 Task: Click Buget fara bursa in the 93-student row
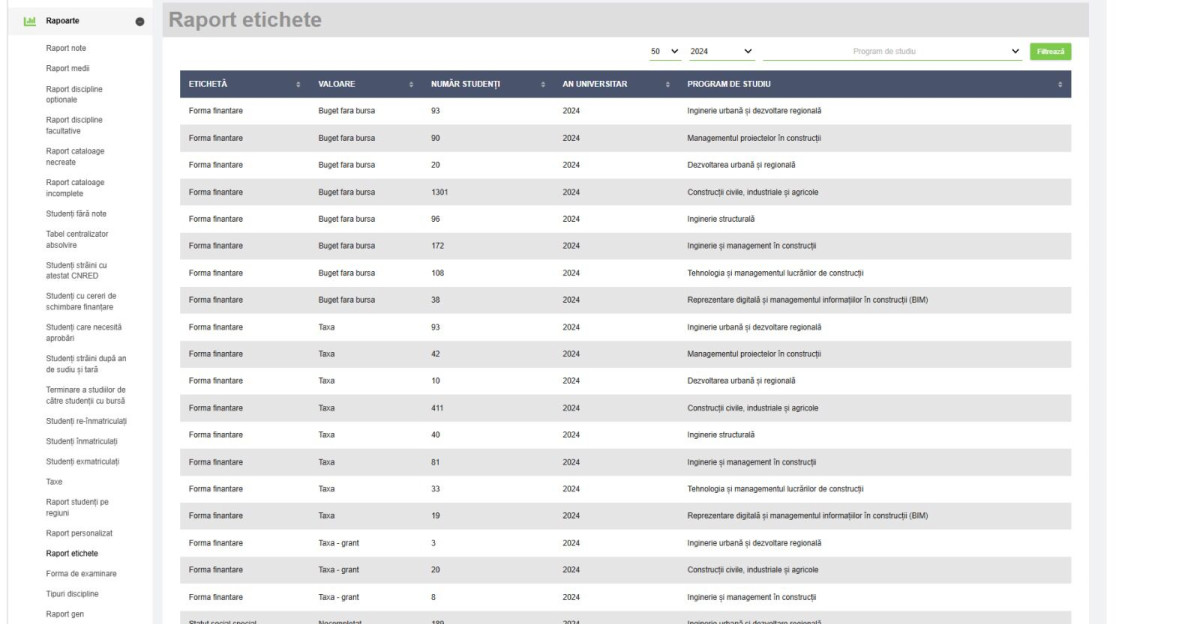(347, 111)
